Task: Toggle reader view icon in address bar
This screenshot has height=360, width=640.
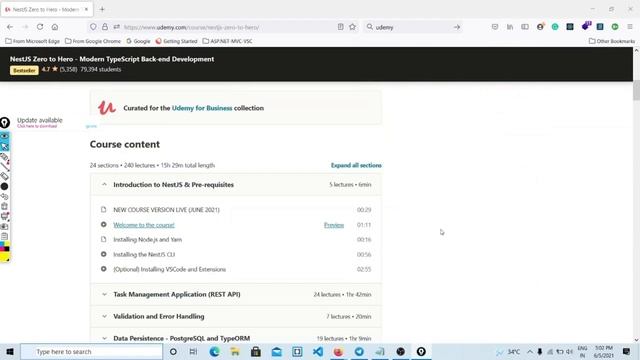Action: (x=340, y=27)
